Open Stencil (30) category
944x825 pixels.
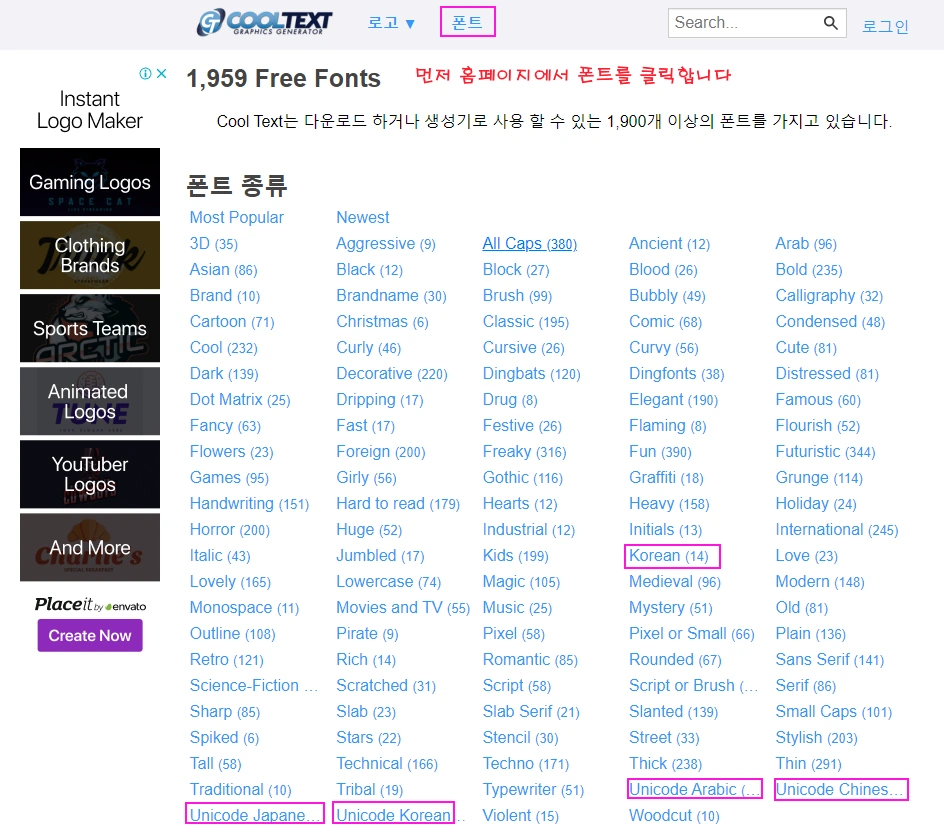pyautogui.click(x=520, y=738)
